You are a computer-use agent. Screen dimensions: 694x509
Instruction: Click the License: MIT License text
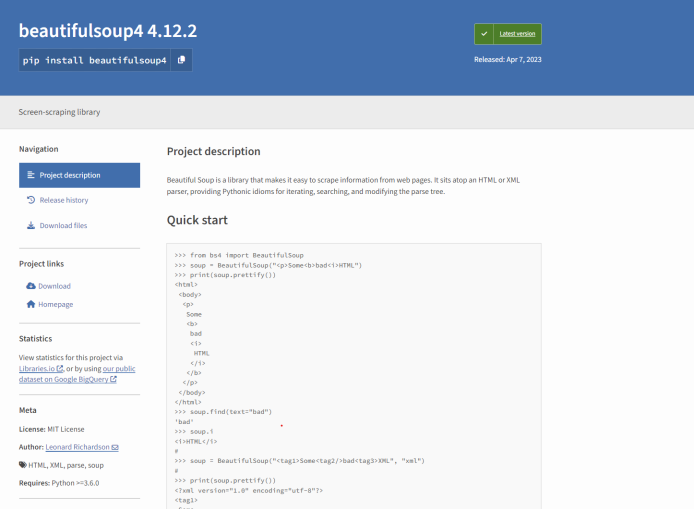pyautogui.click(x=51, y=429)
